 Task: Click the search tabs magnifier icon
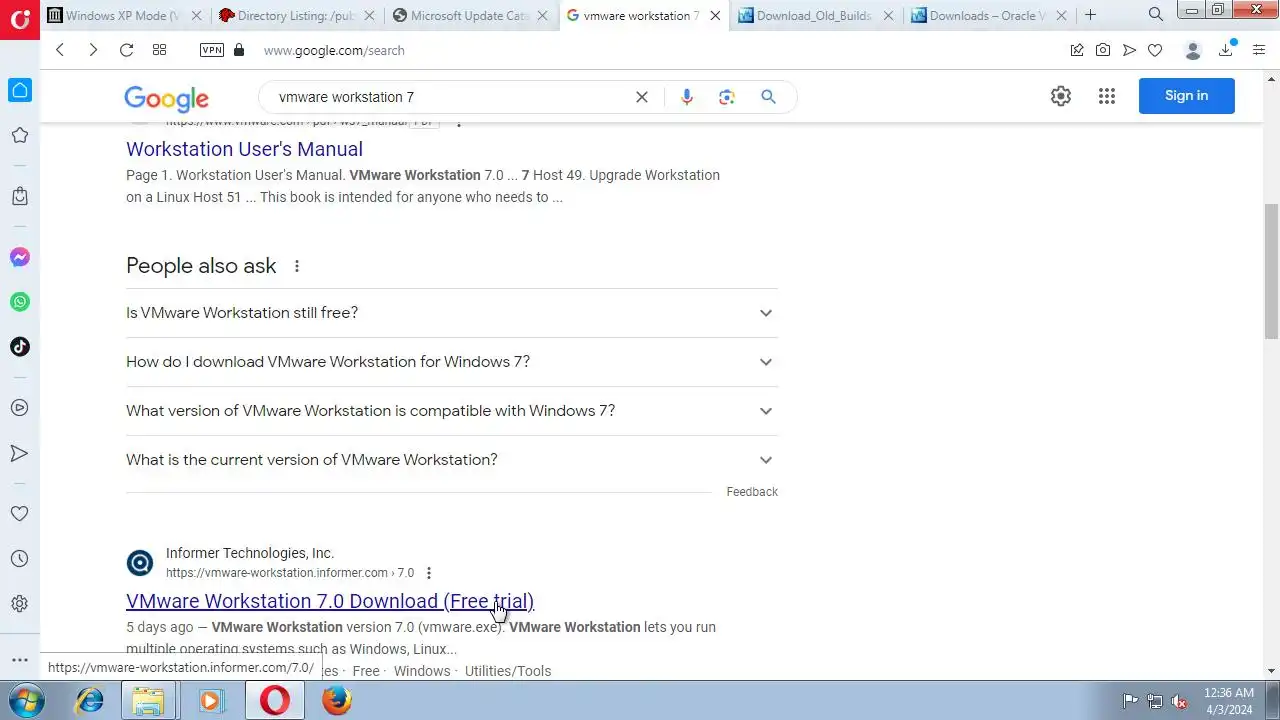tap(1155, 15)
